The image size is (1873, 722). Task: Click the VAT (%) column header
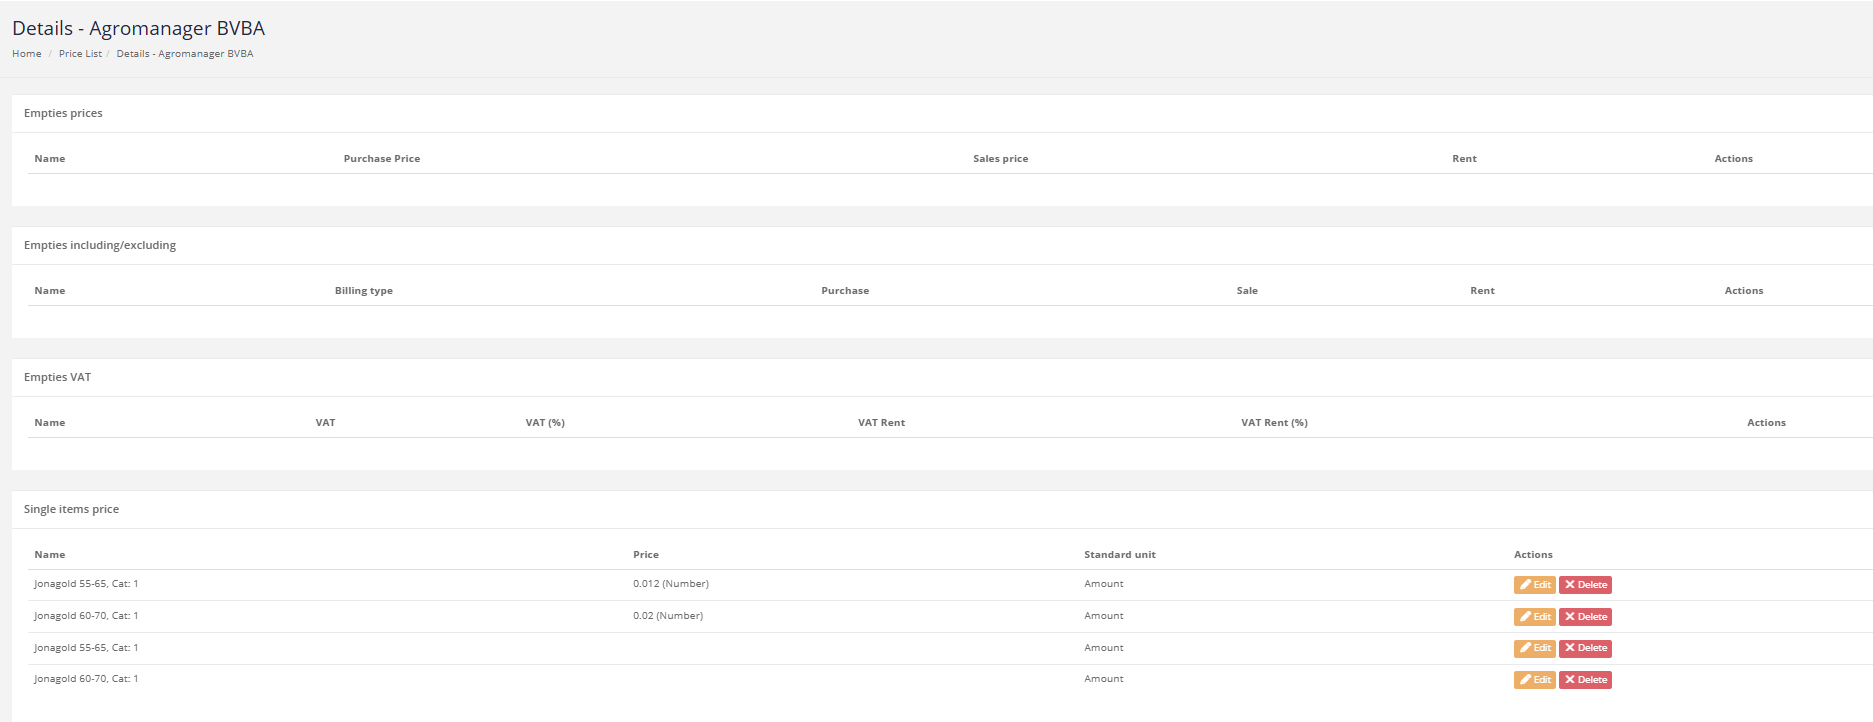[545, 423]
